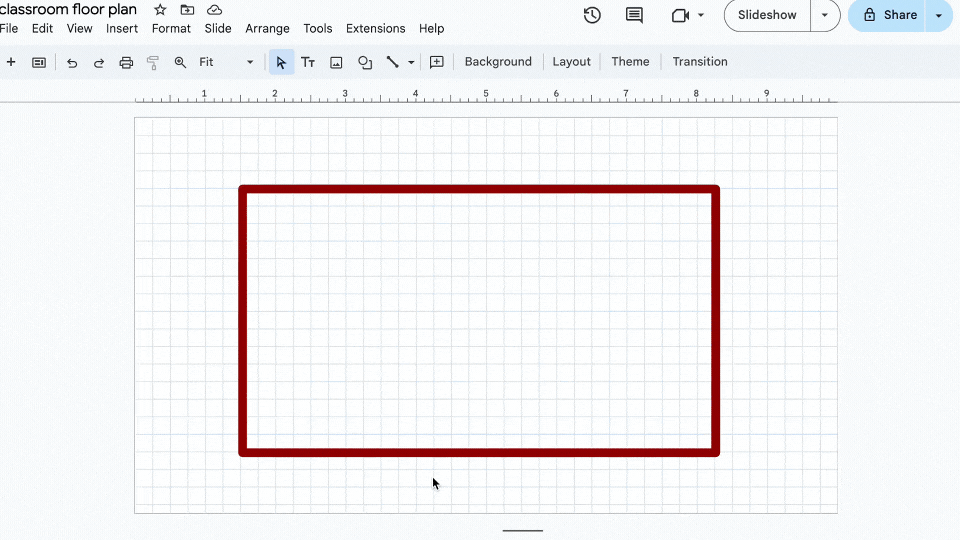Select the shape tool
Image resolution: width=960 pixels, height=540 pixels.
(365, 62)
